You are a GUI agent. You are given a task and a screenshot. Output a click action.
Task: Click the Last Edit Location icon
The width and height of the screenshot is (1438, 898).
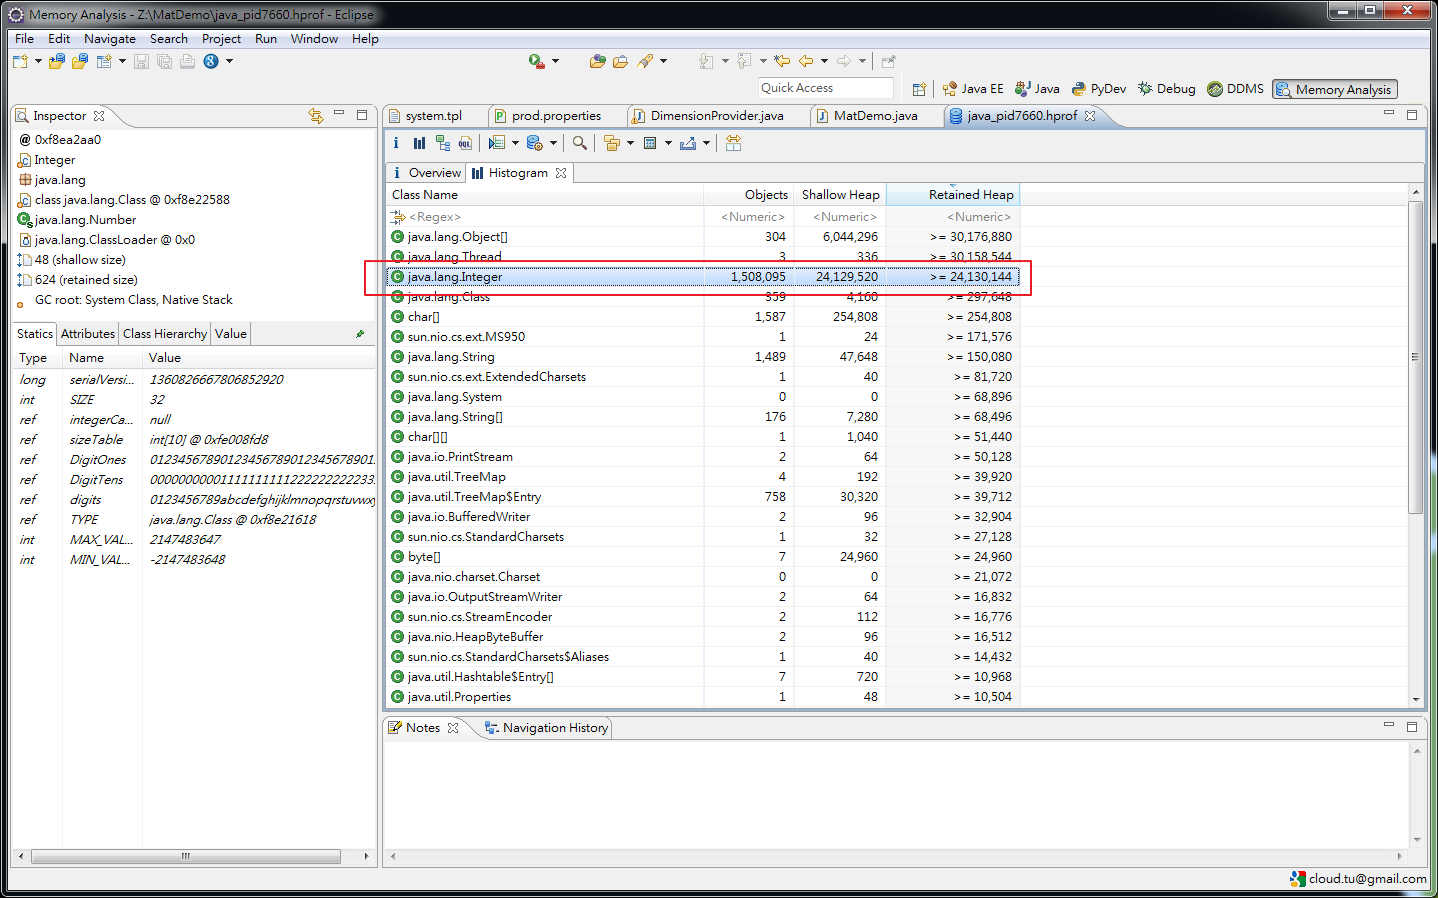tap(782, 61)
